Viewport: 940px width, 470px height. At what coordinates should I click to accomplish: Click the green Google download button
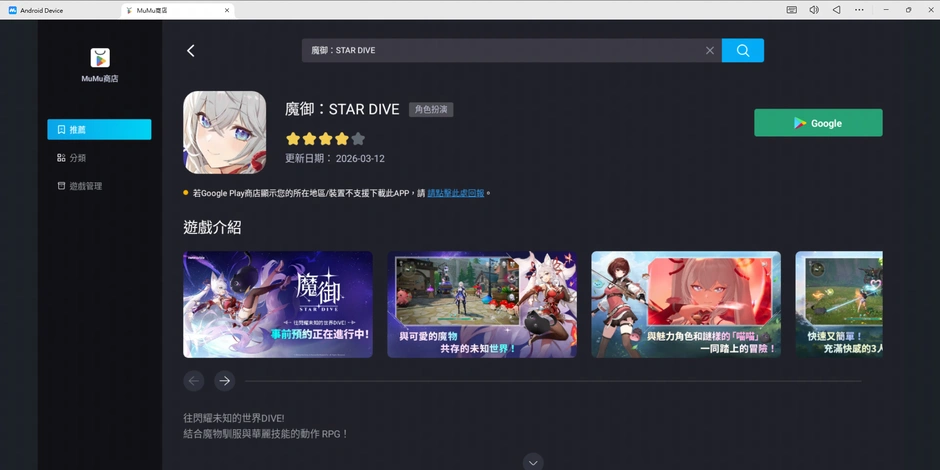[818, 123]
